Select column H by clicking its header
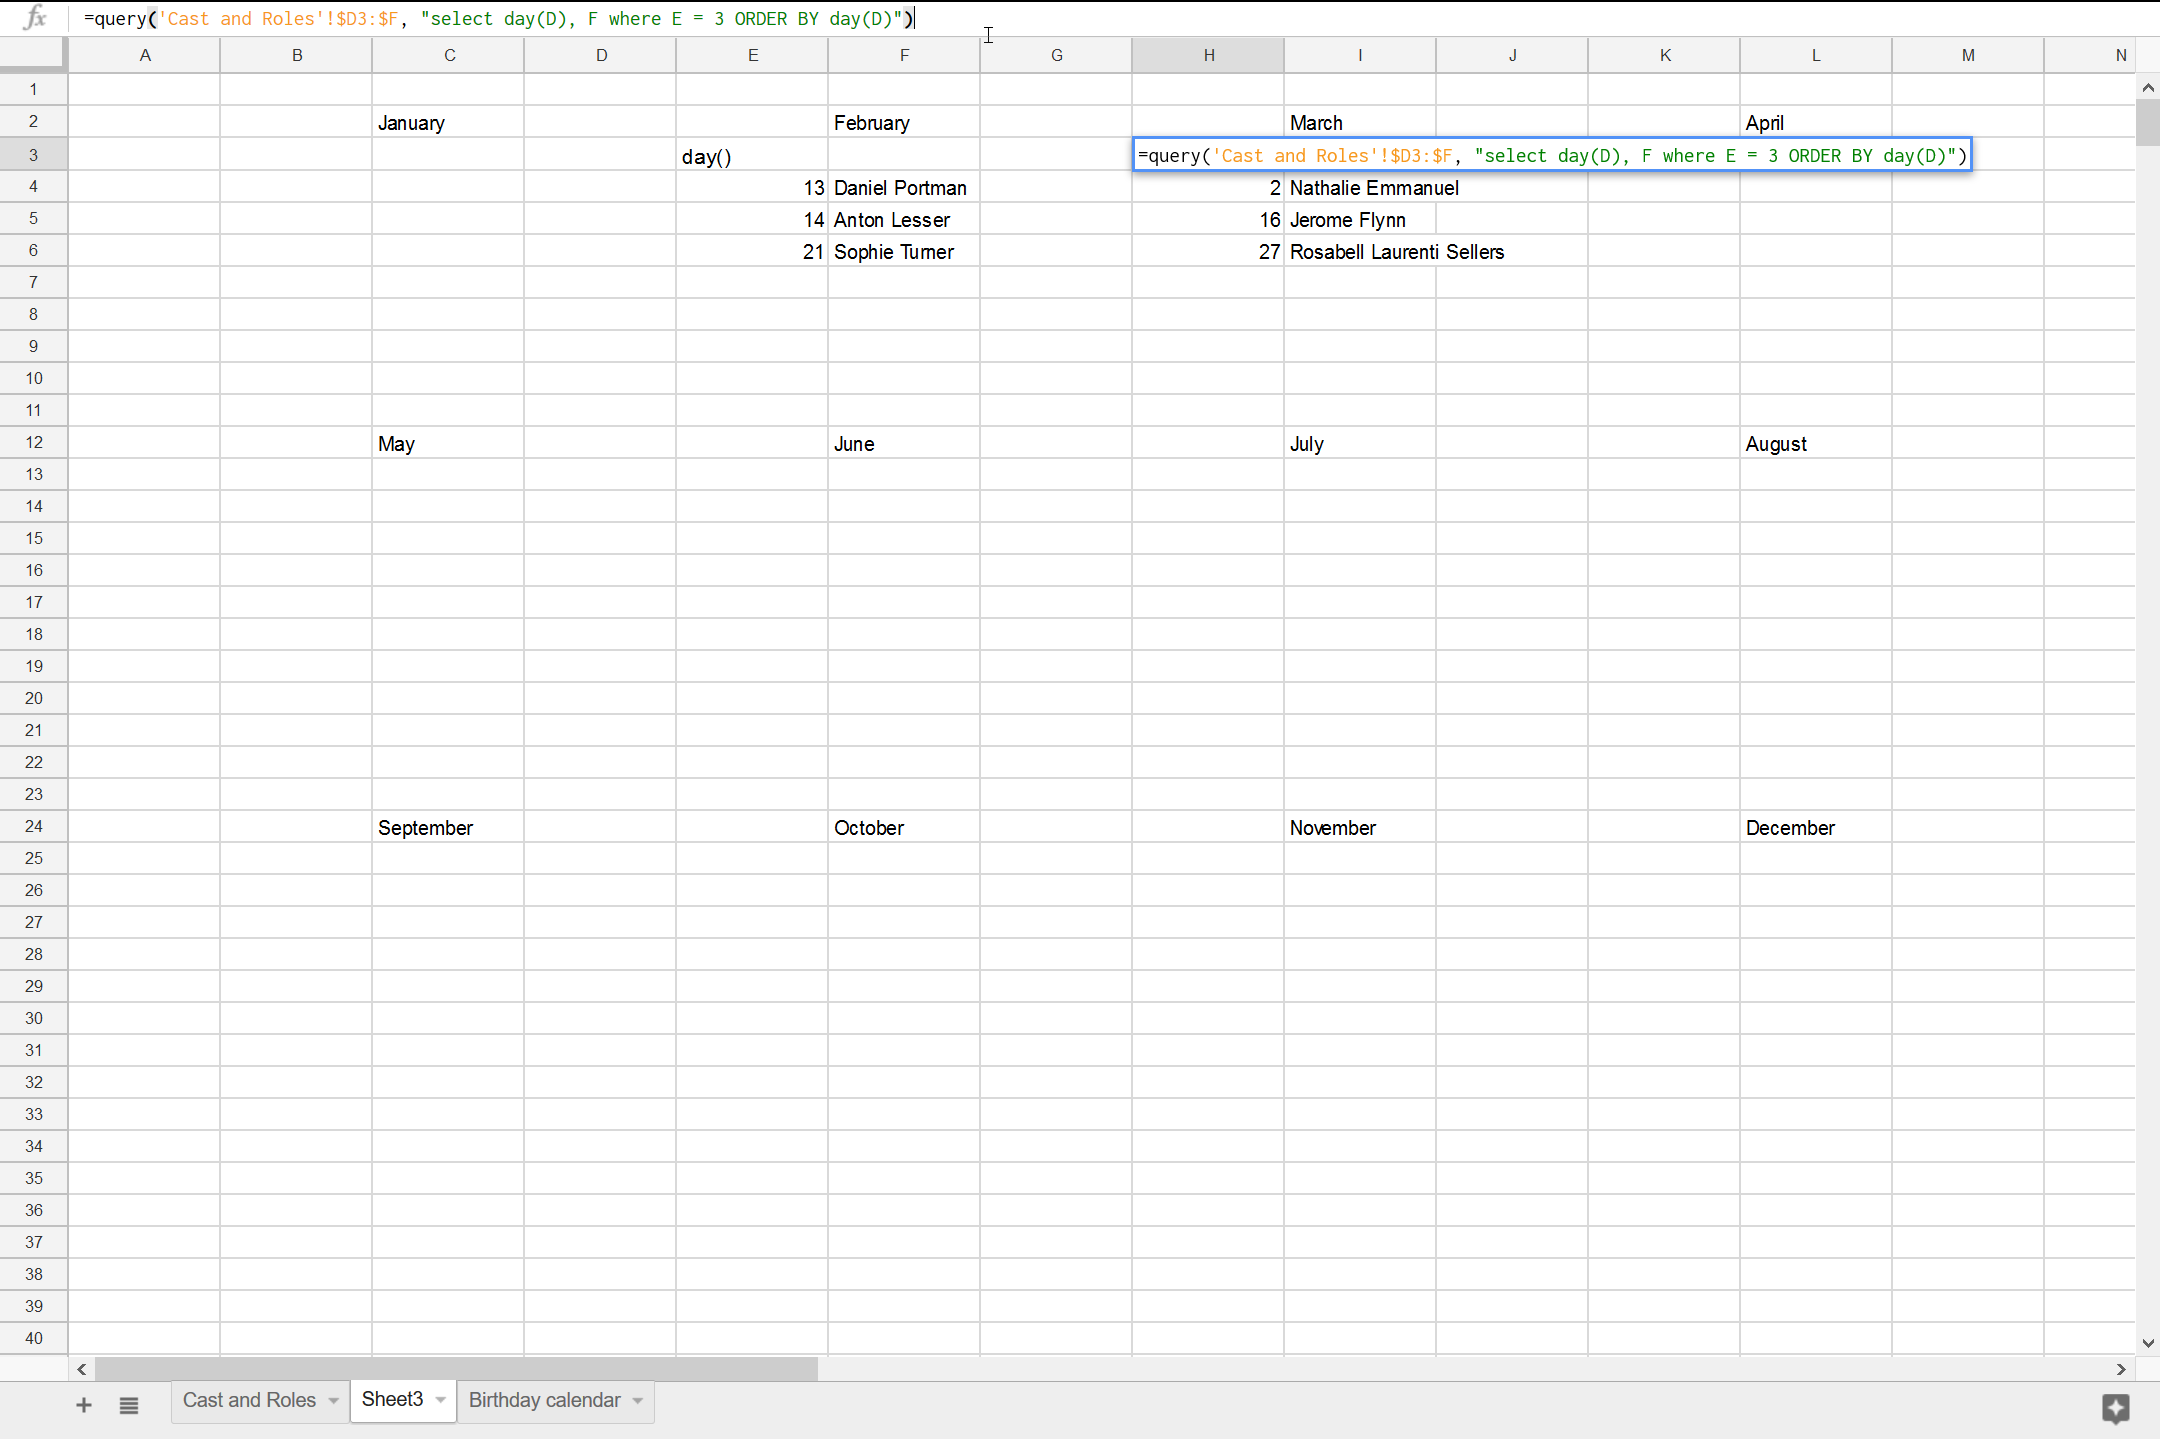This screenshot has width=2160, height=1440. point(1207,55)
